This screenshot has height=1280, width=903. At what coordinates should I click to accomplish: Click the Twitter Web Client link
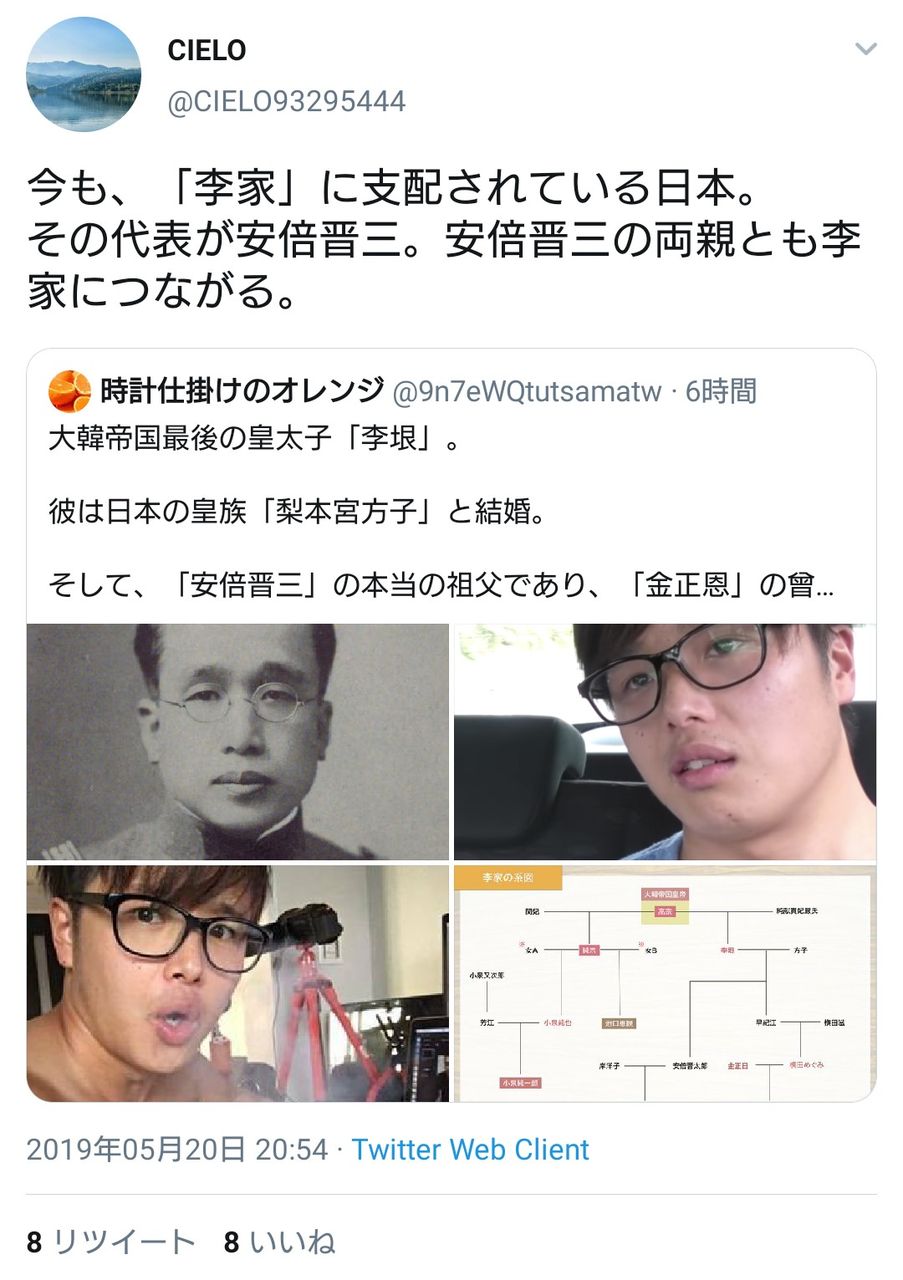pos(470,1150)
